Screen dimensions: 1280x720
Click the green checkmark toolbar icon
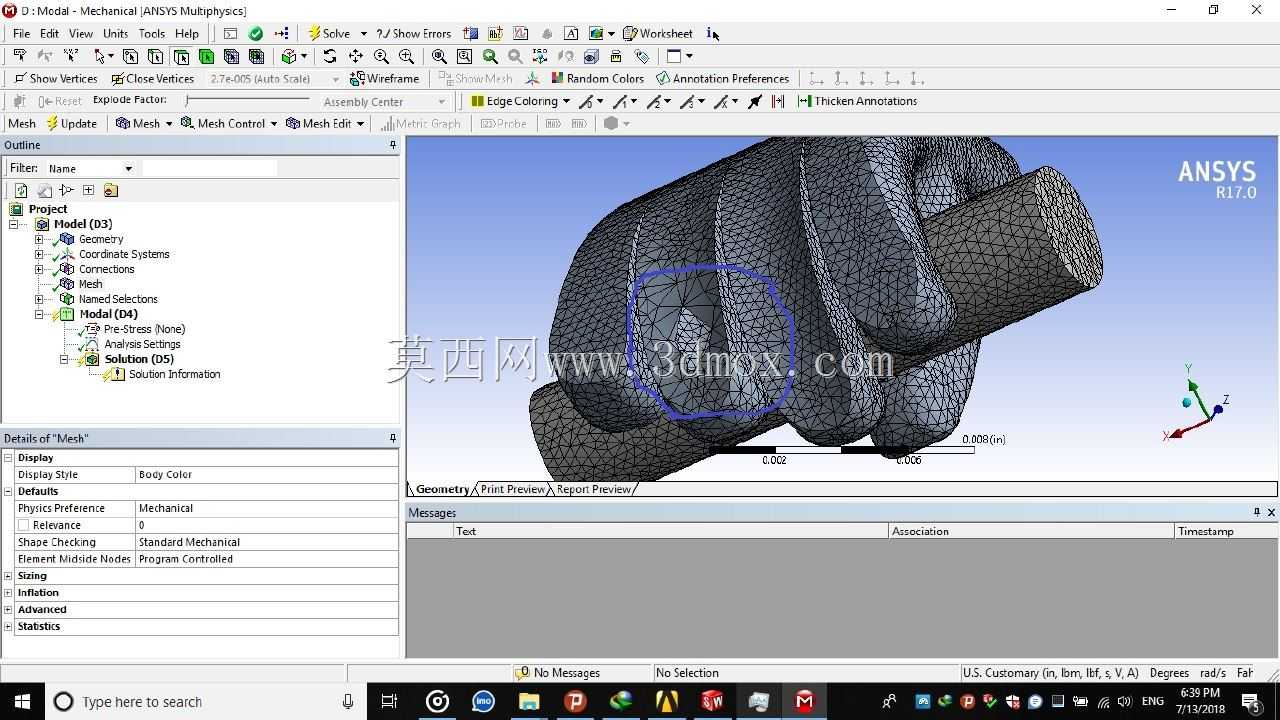(256, 33)
